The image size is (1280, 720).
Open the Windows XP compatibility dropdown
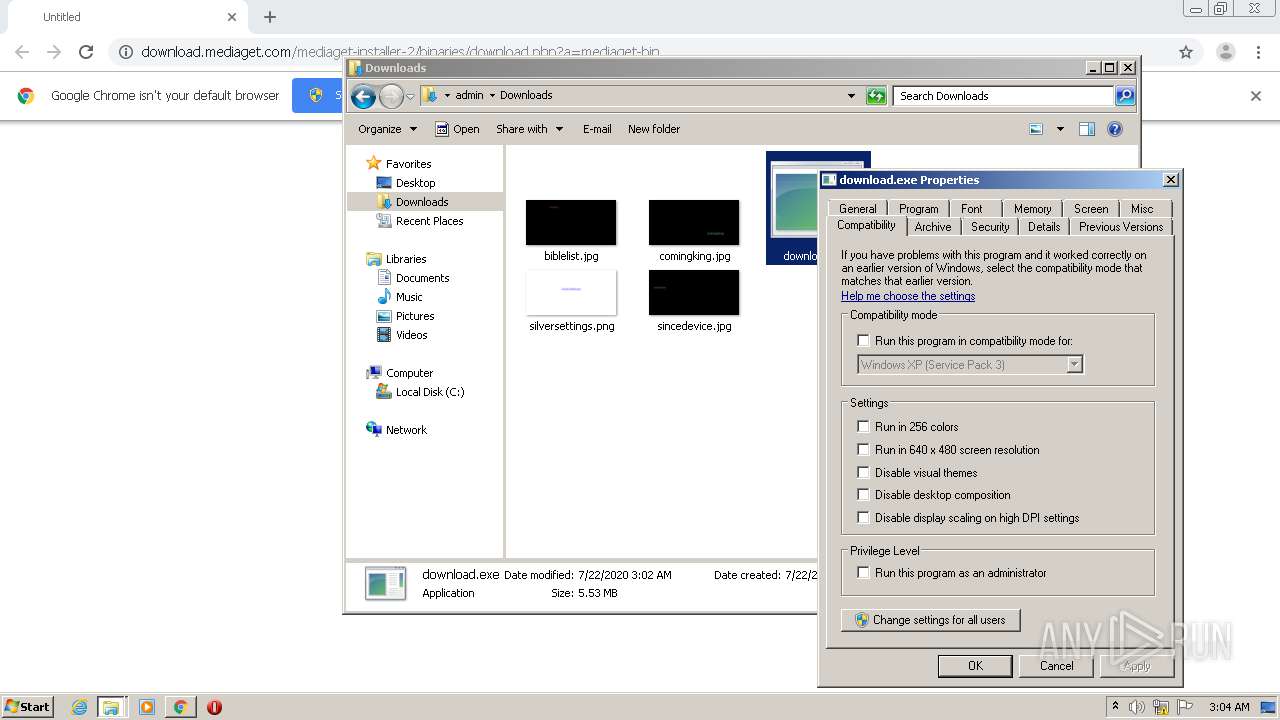tap(1074, 365)
